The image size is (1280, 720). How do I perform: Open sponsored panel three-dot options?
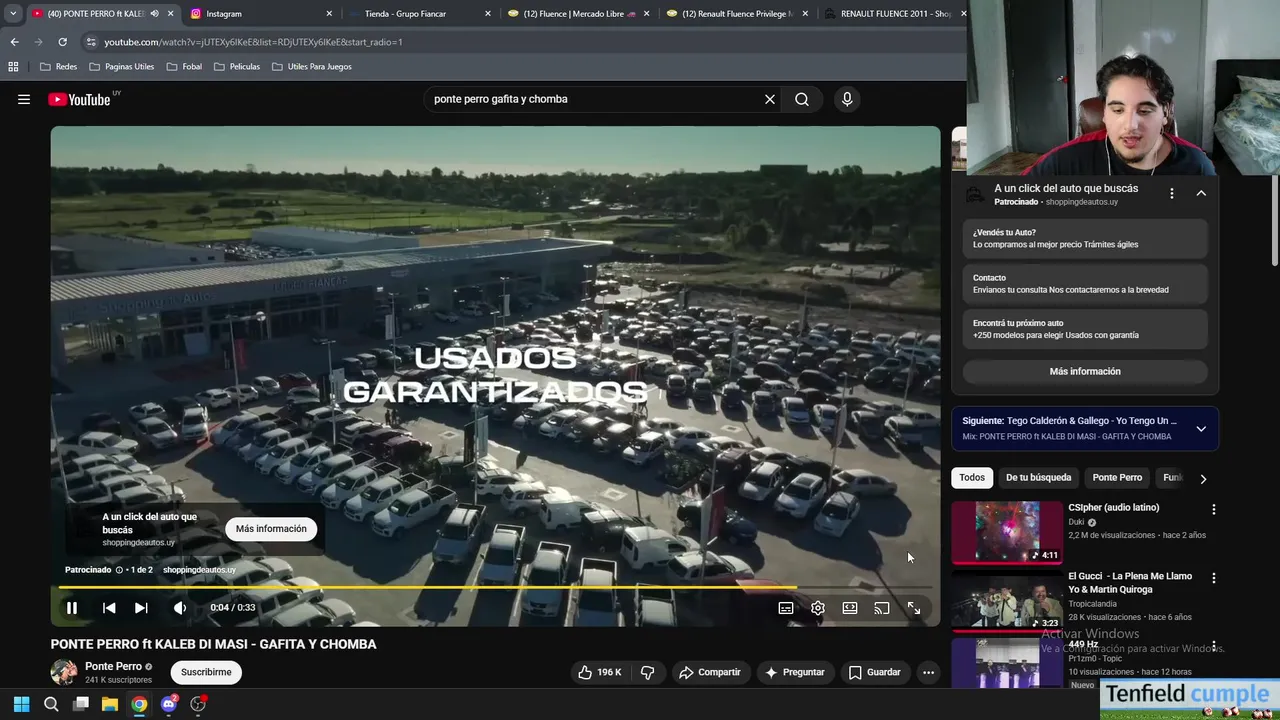click(x=1172, y=193)
